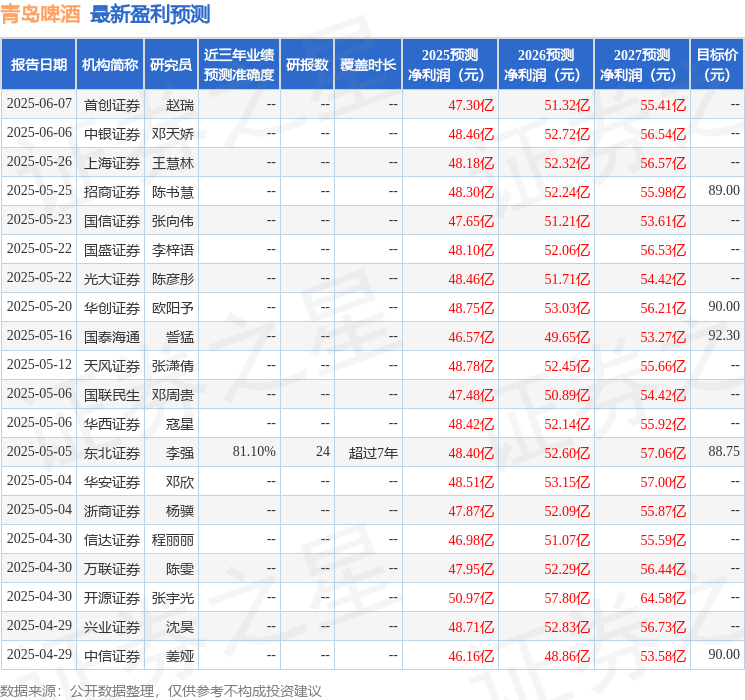
Task: Click analyst 姜娅
Action: coord(180,655)
